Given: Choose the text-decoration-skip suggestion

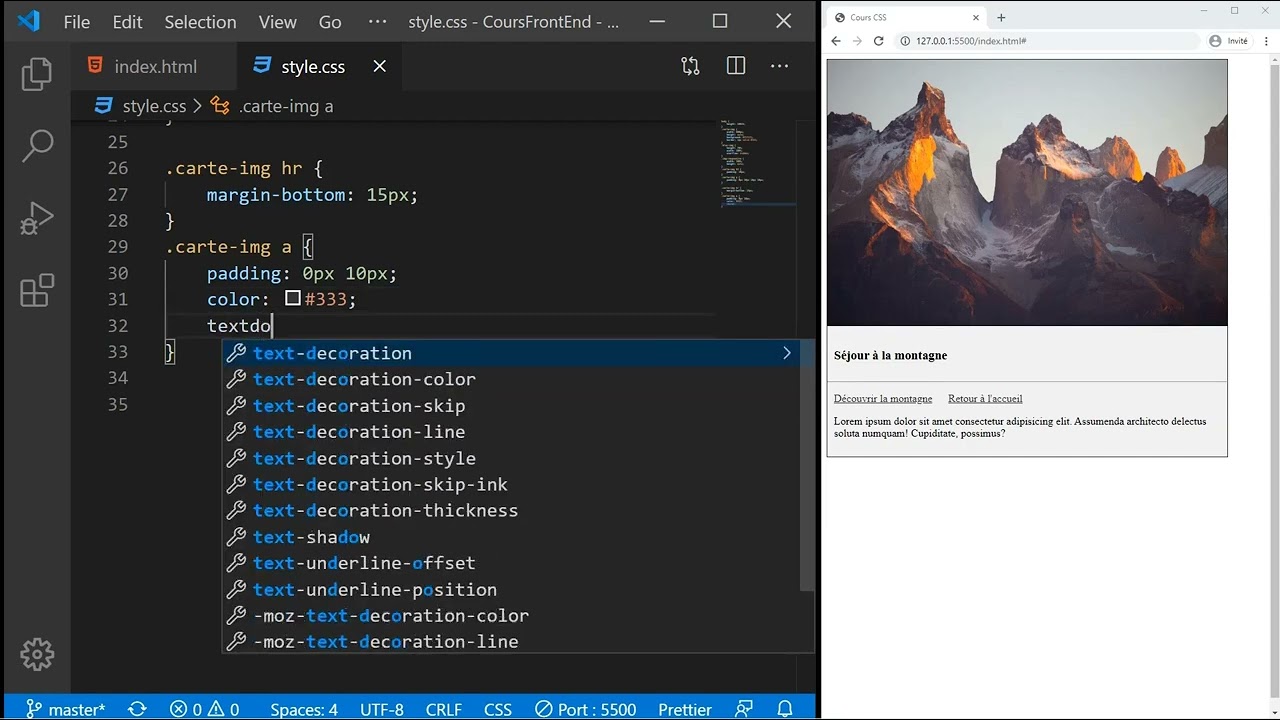Looking at the screenshot, I should [510, 406].
